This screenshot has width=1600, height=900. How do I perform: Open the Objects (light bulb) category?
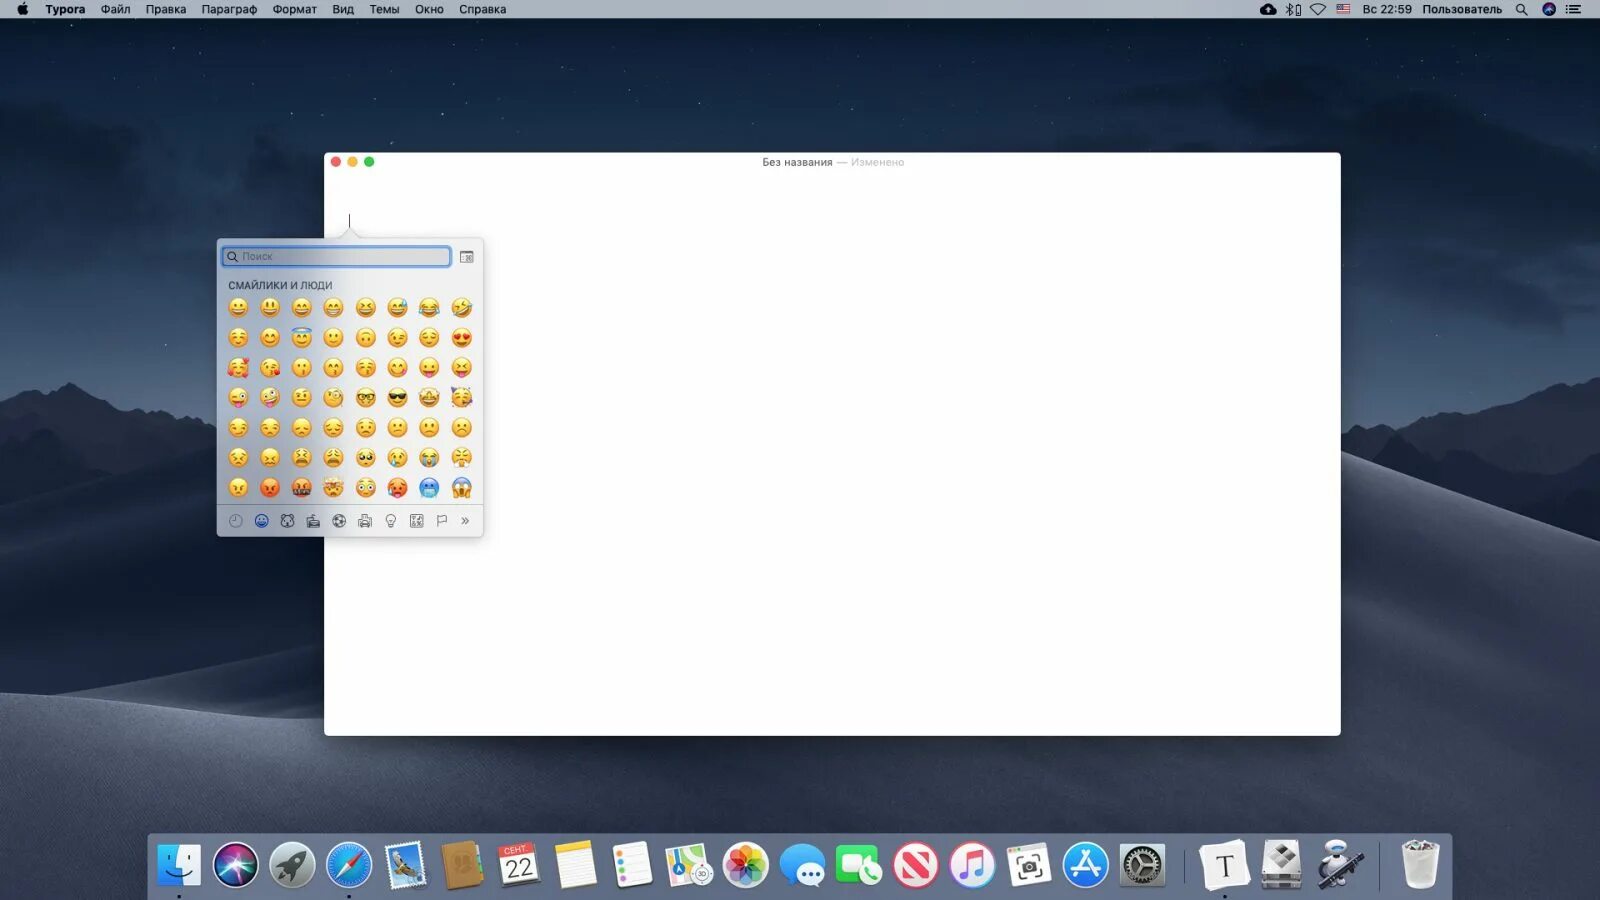pyautogui.click(x=391, y=521)
